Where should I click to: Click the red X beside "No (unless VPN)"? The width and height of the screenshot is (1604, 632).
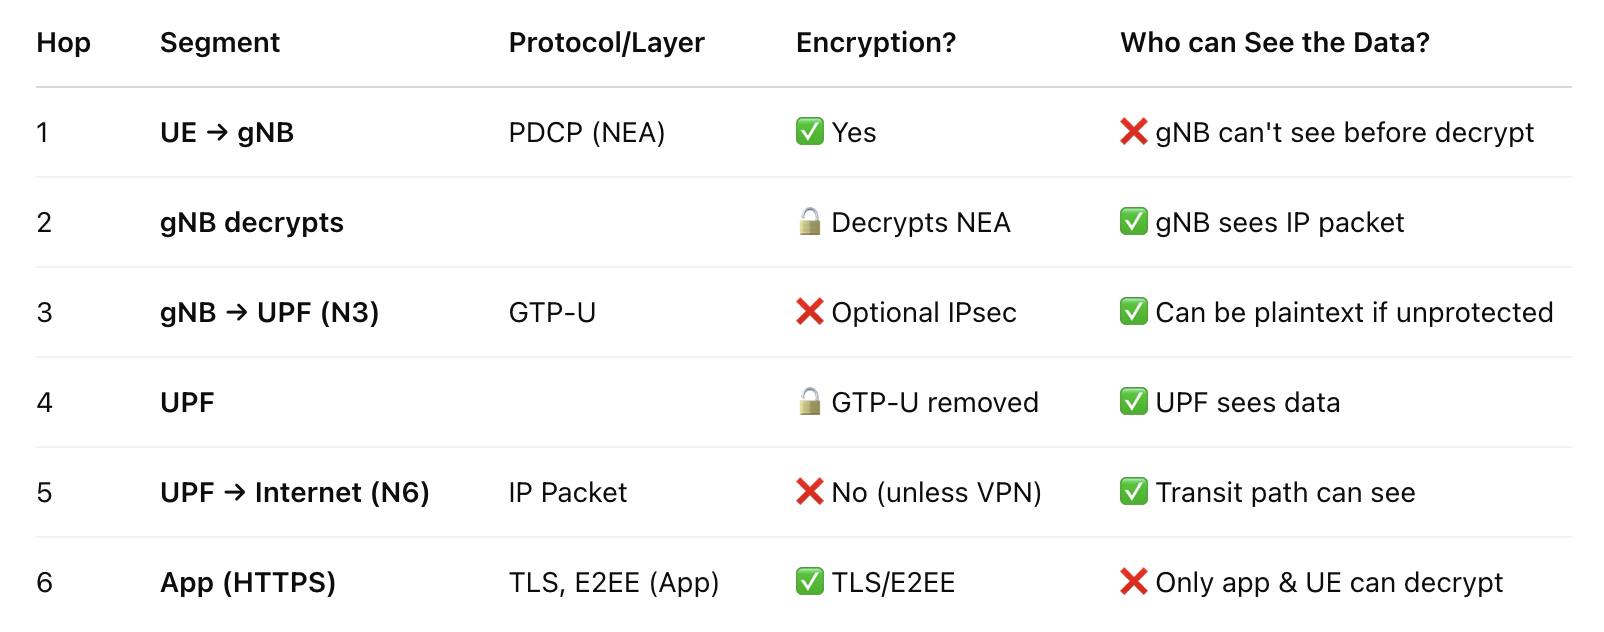[x=809, y=492]
